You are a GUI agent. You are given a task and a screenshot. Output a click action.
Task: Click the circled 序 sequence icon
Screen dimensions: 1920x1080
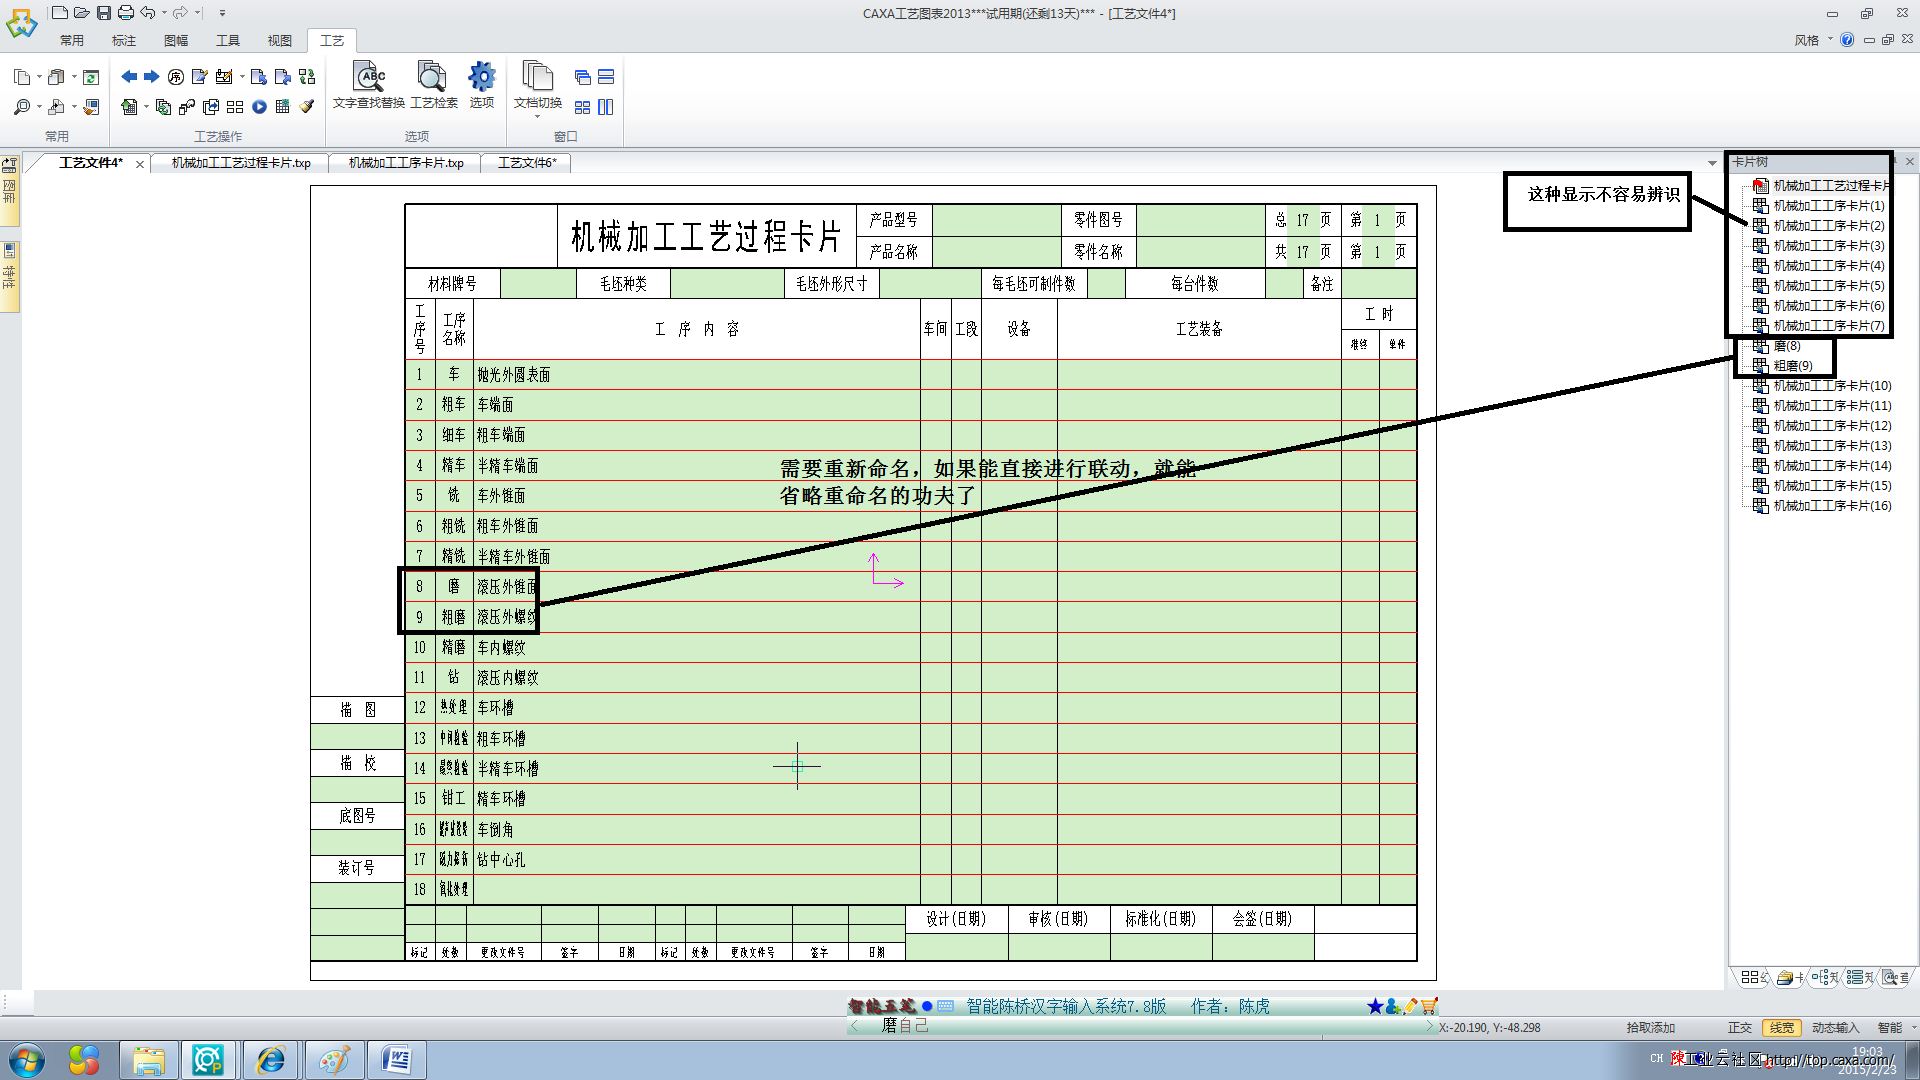click(x=176, y=77)
